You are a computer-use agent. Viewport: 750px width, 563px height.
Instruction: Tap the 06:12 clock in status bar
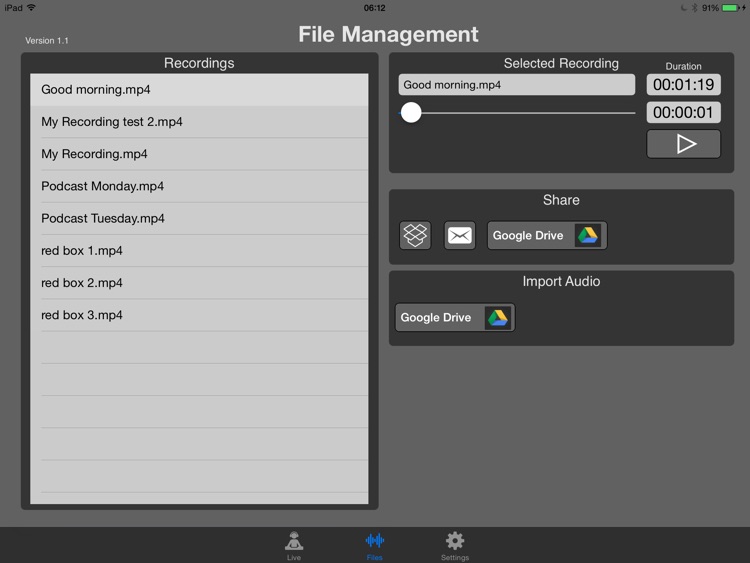[375, 8]
